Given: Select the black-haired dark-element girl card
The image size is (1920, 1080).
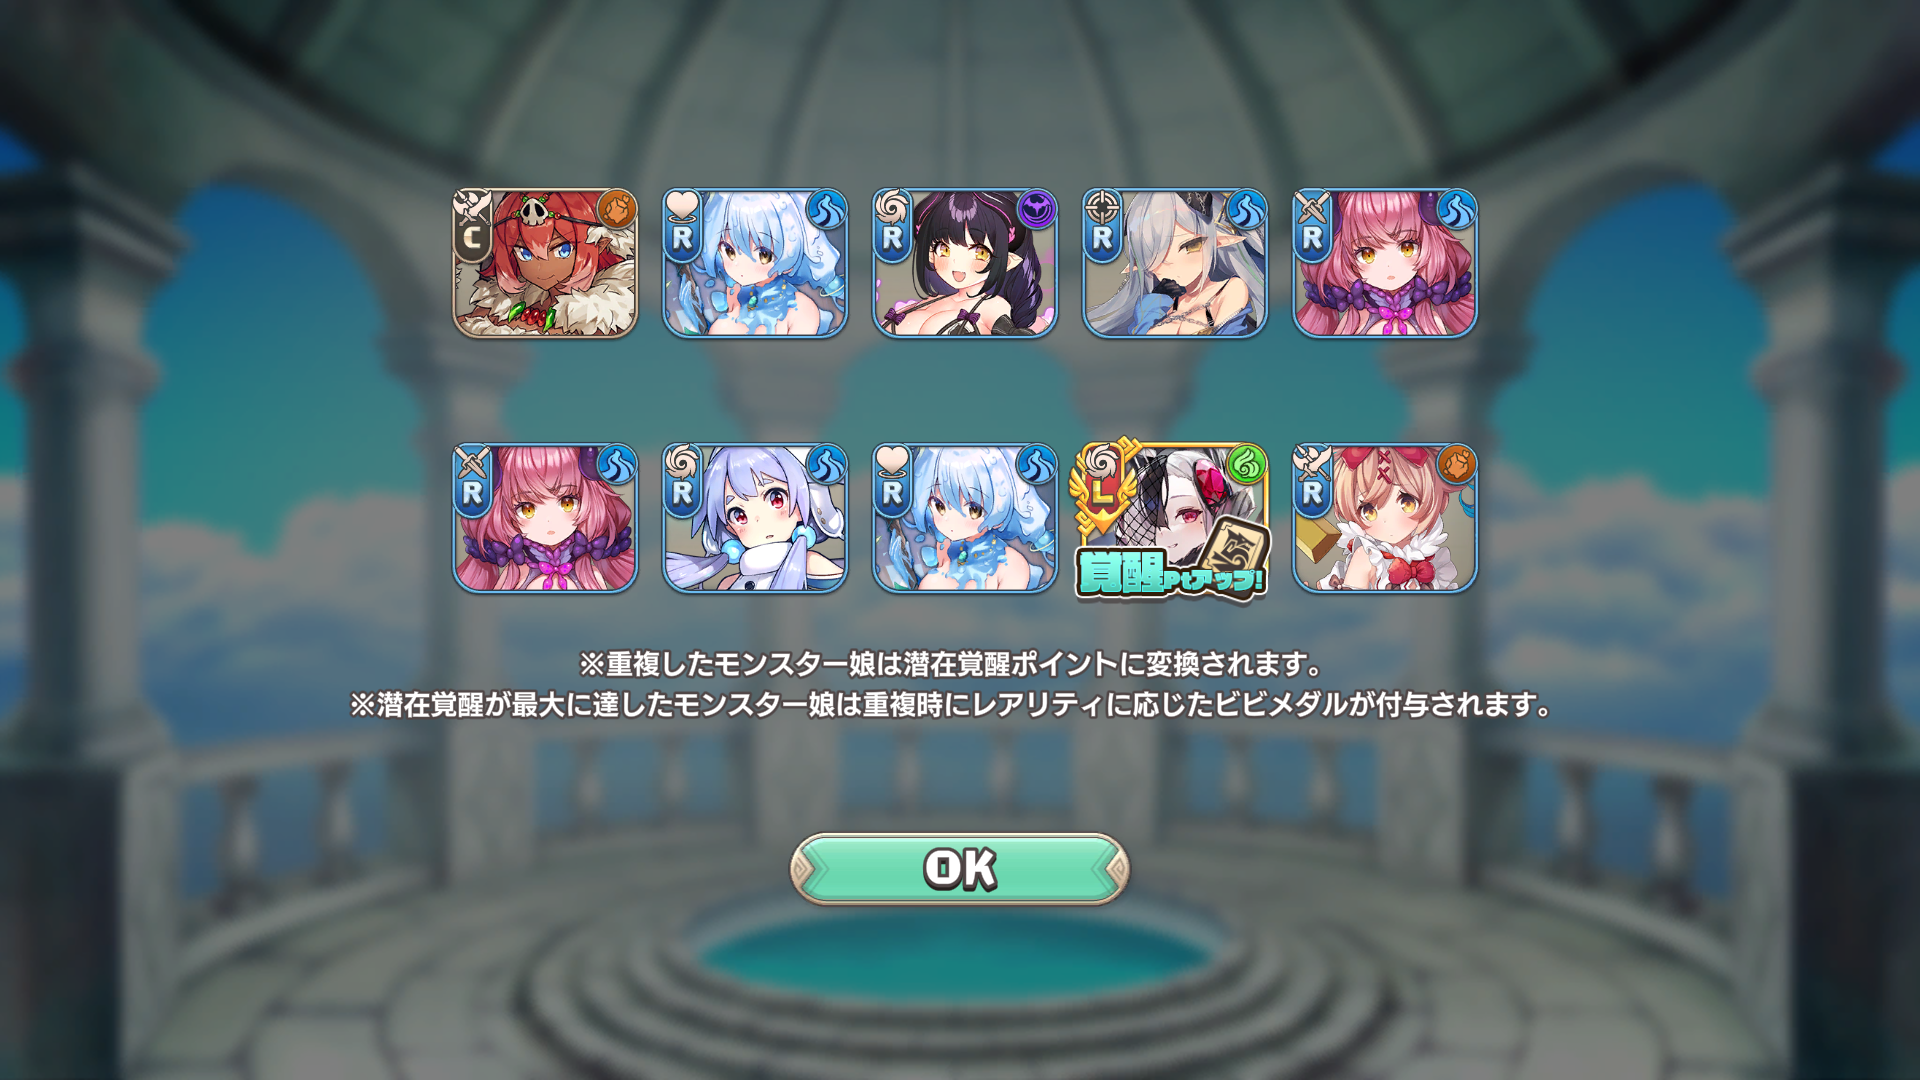Looking at the screenshot, I should click(965, 263).
